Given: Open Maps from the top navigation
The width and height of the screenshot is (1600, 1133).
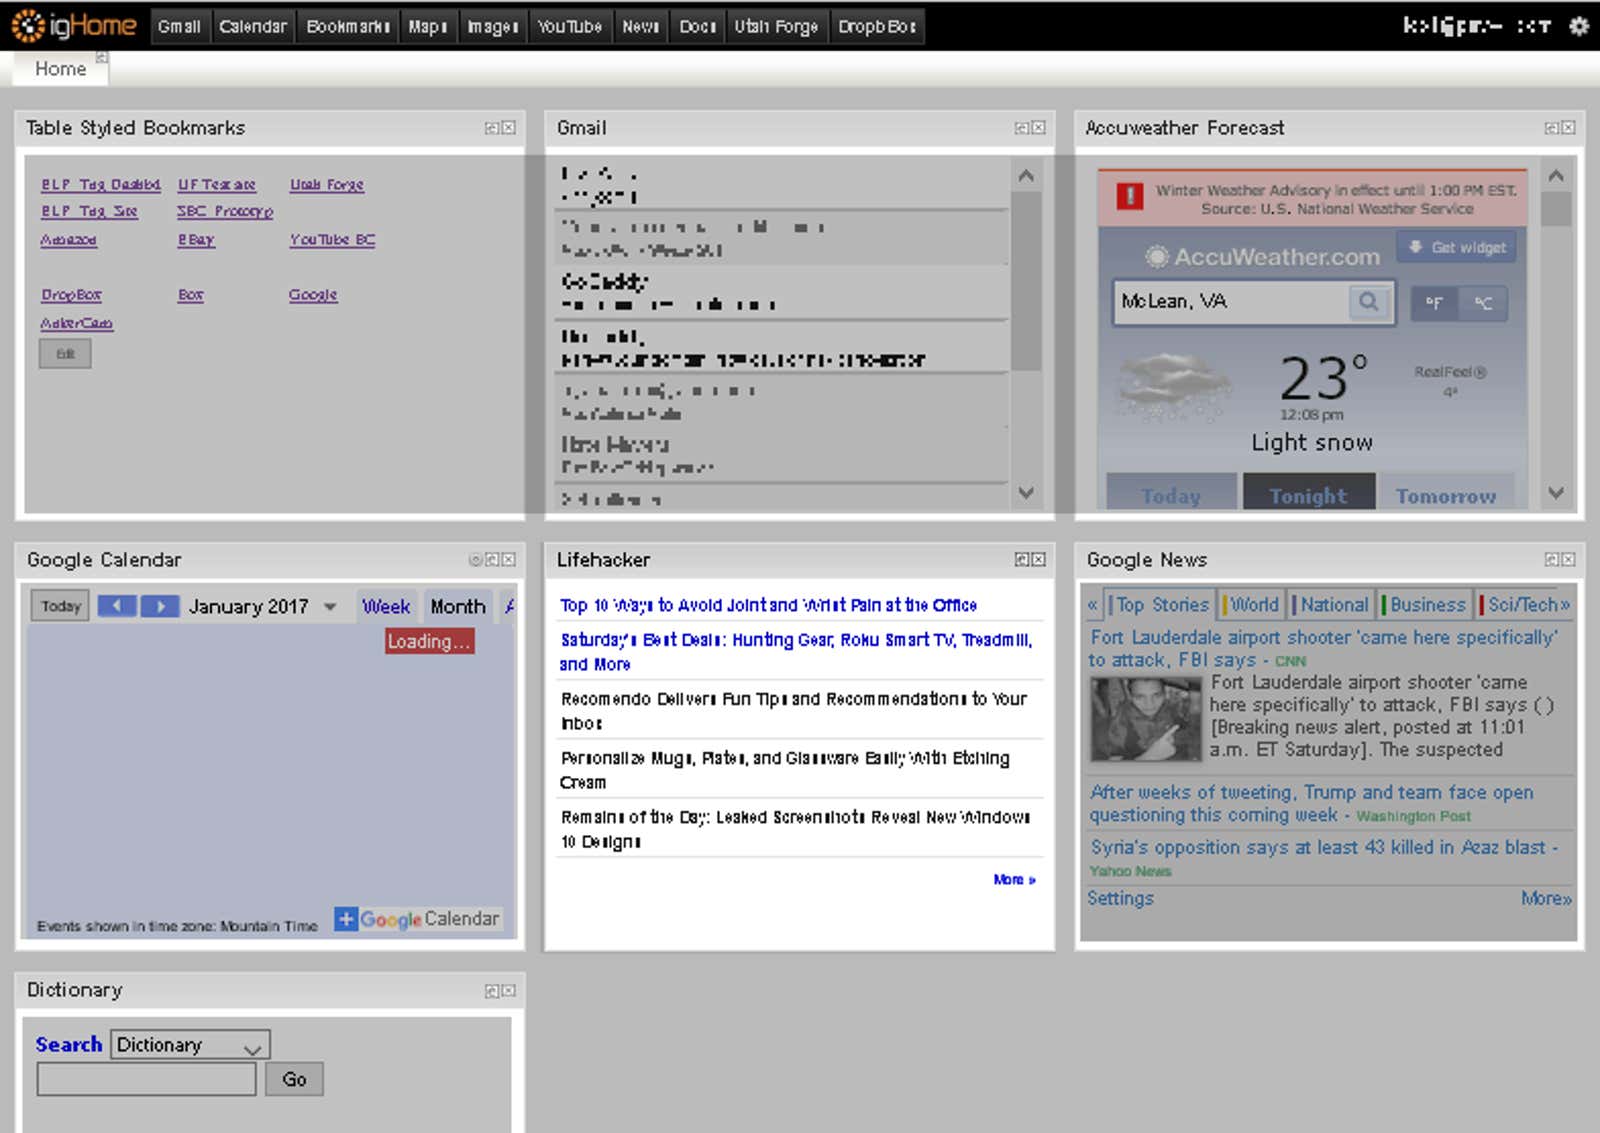Looking at the screenshot, I should [x=427, y=27].
